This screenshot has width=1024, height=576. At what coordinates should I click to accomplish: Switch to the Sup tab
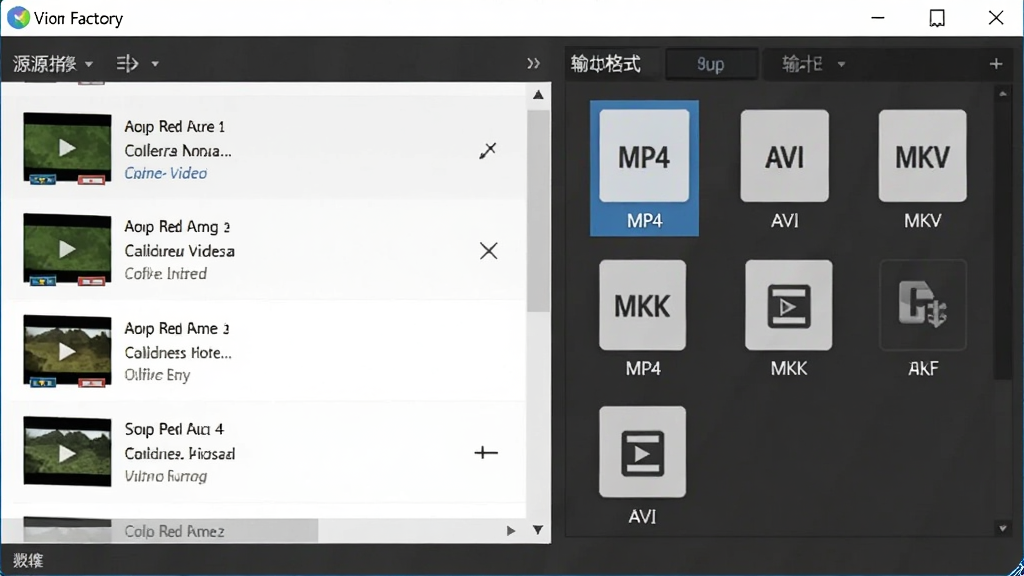(x=711, y=64)
